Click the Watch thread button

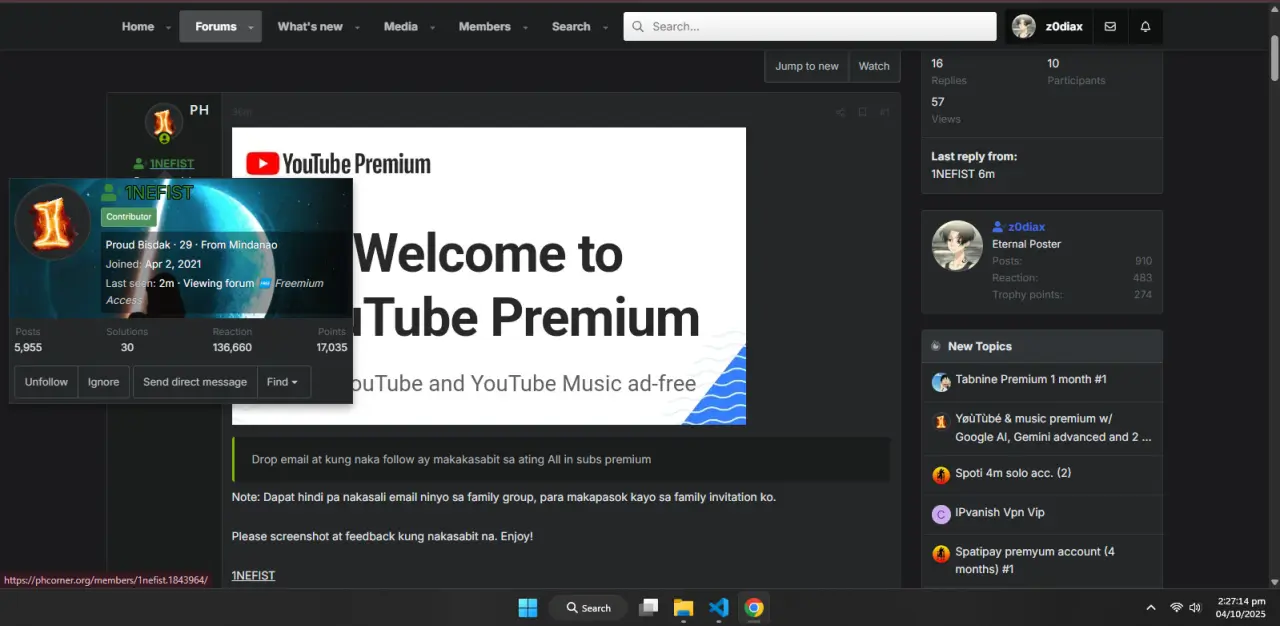click(x=874, y=66)
